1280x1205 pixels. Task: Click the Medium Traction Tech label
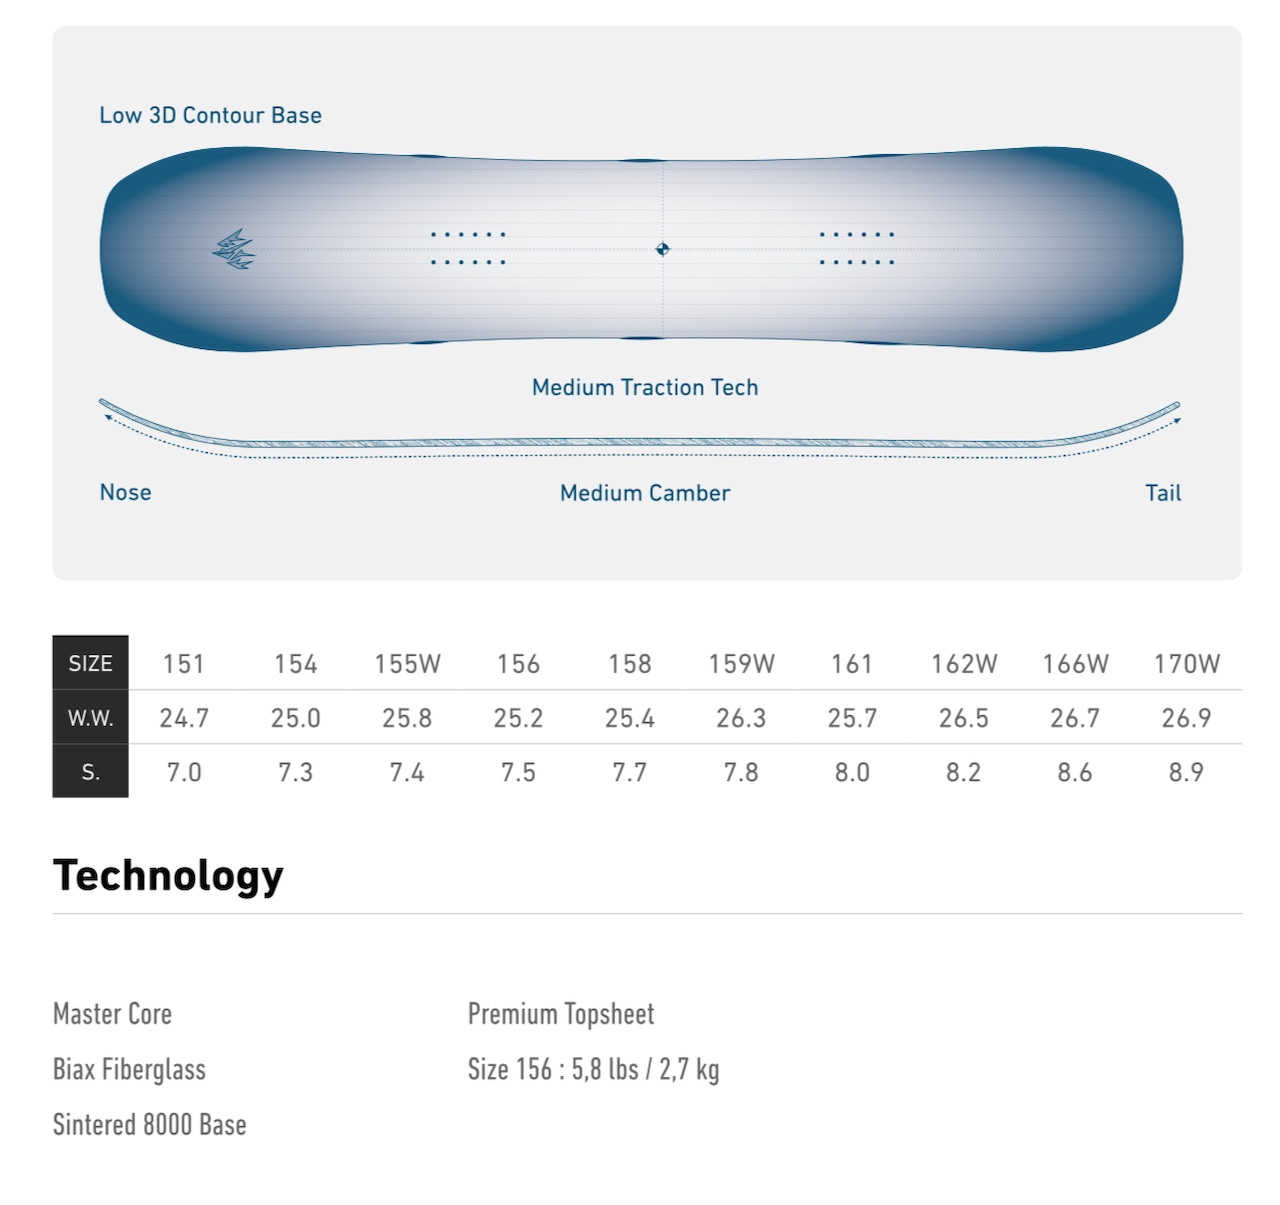(x=645, y=387)
